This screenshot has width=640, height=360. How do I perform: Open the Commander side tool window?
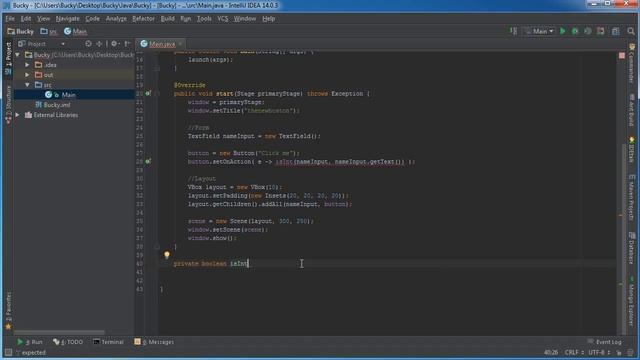pos(632,63)
